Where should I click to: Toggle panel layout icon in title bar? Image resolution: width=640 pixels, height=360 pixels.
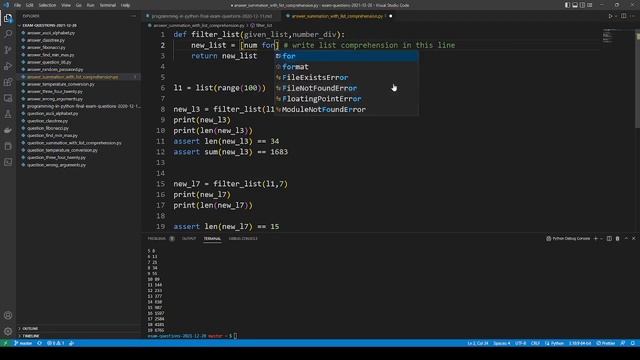575,5
